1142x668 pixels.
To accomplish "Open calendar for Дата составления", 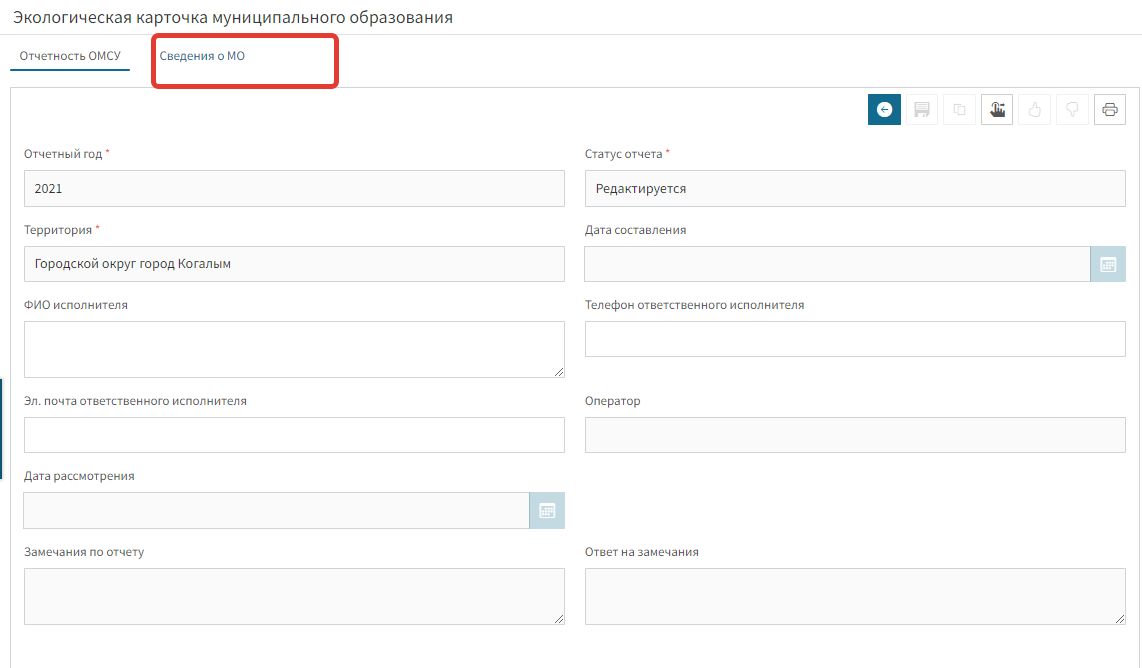I will click(1107, 265).
